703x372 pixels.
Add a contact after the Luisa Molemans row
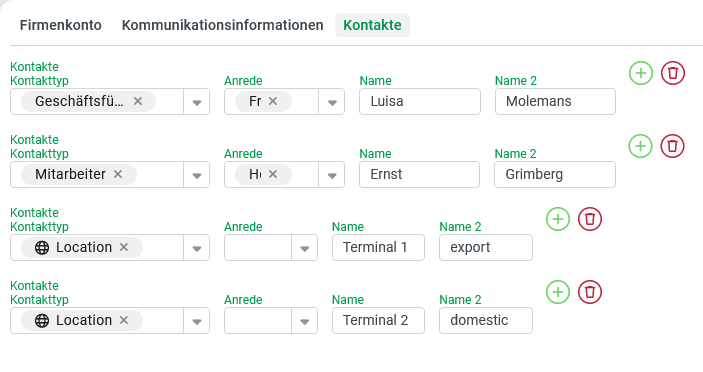[x=641, y=73]
